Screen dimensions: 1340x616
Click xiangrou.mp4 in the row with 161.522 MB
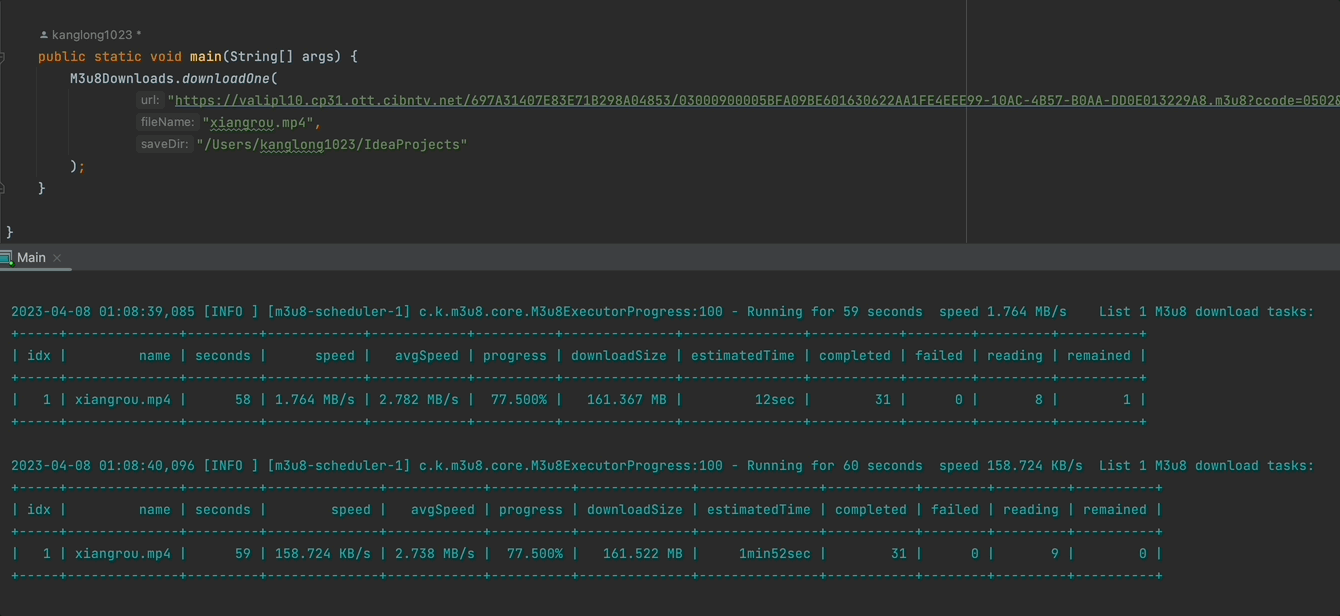point(123,553)
